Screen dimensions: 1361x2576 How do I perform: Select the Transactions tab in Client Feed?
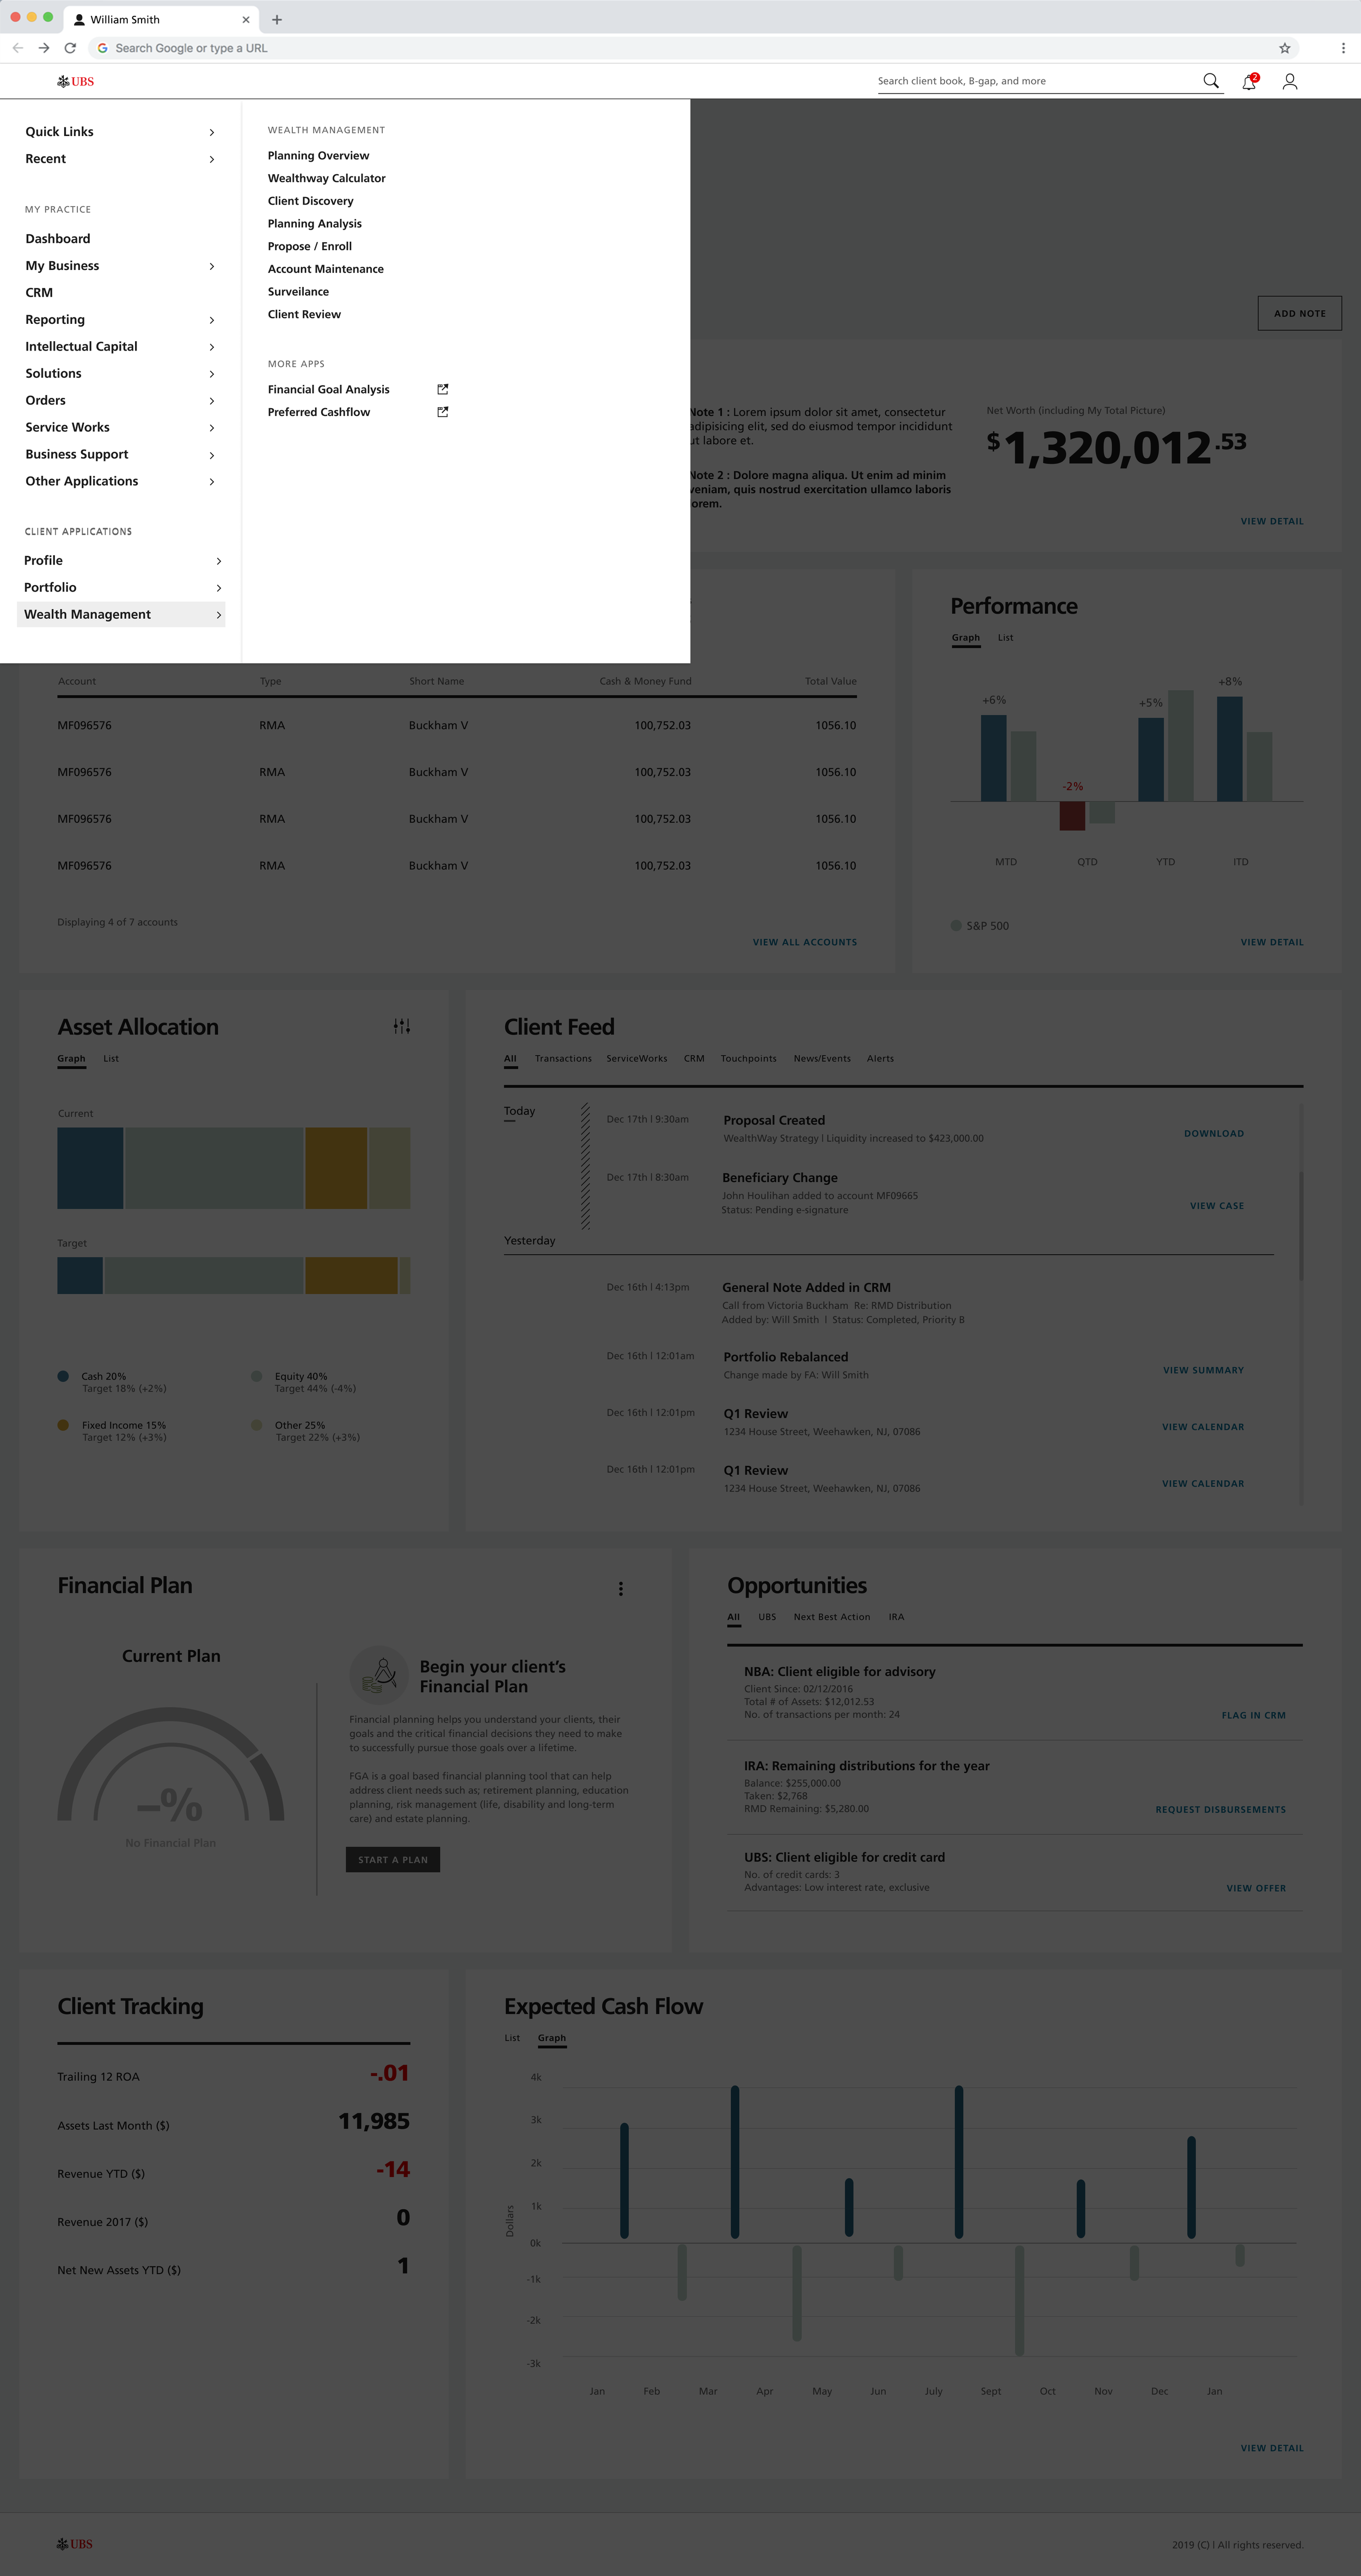point(564,1058)
